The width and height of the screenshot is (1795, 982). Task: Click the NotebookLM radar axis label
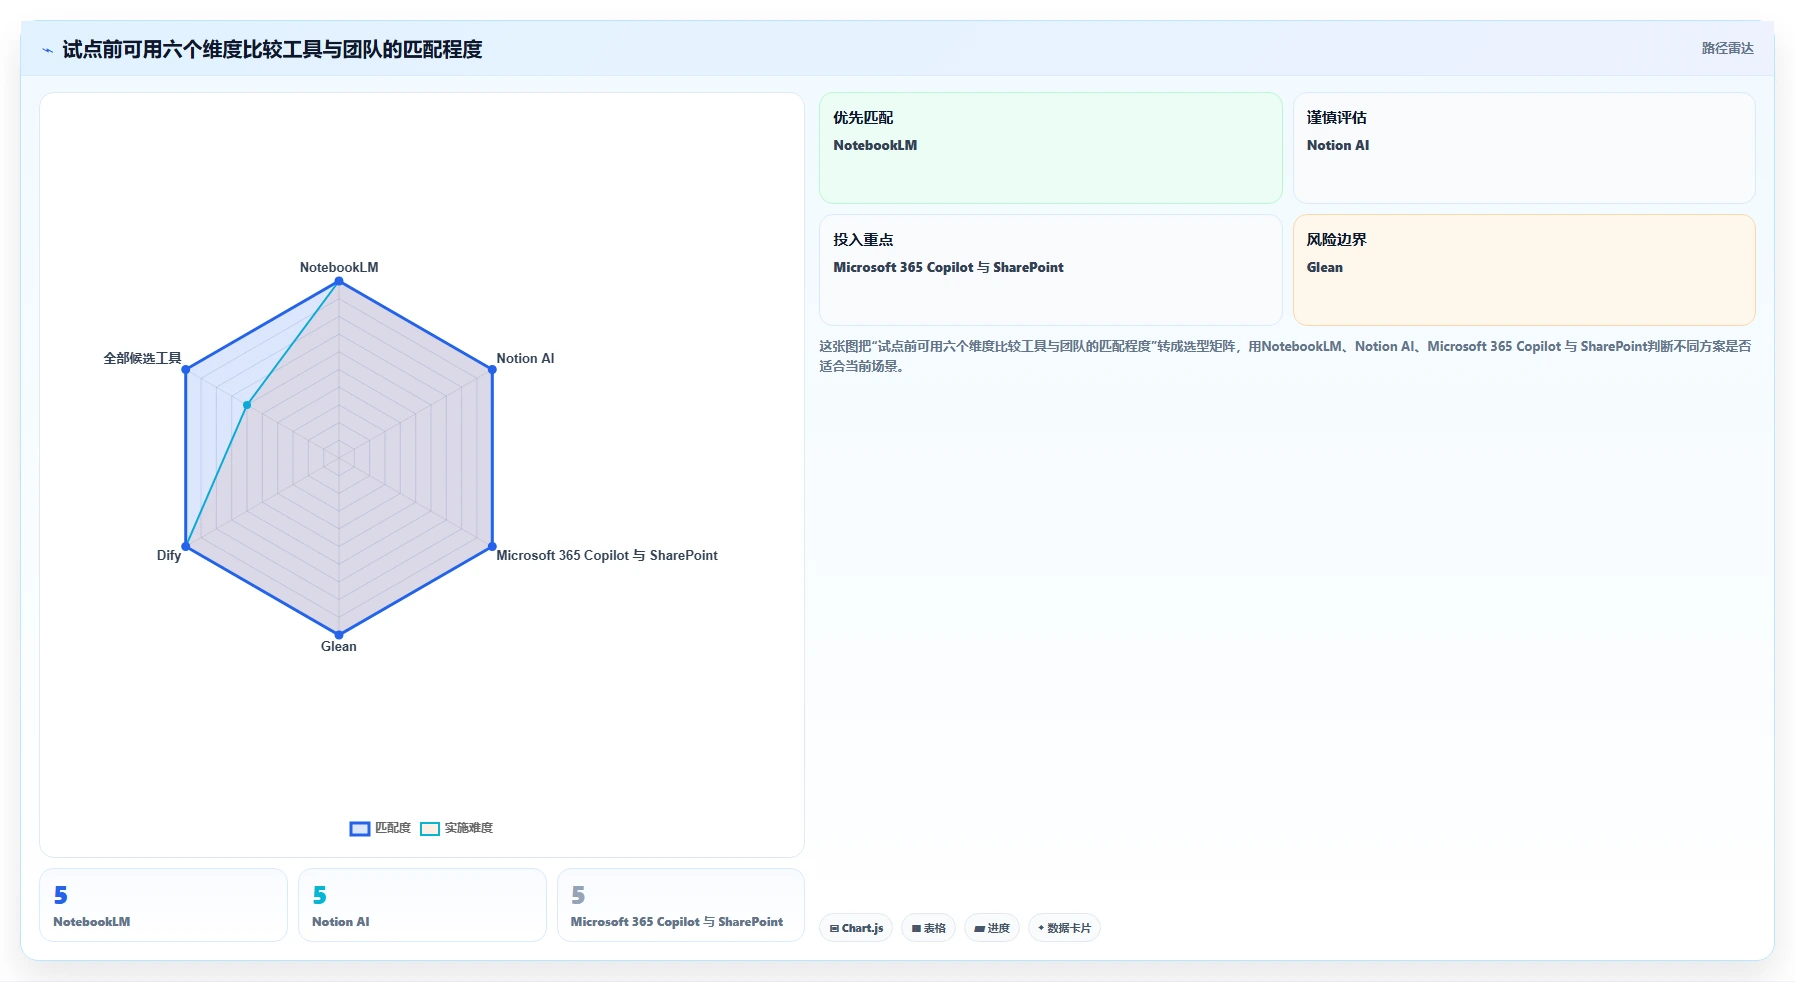coord(339,267)
